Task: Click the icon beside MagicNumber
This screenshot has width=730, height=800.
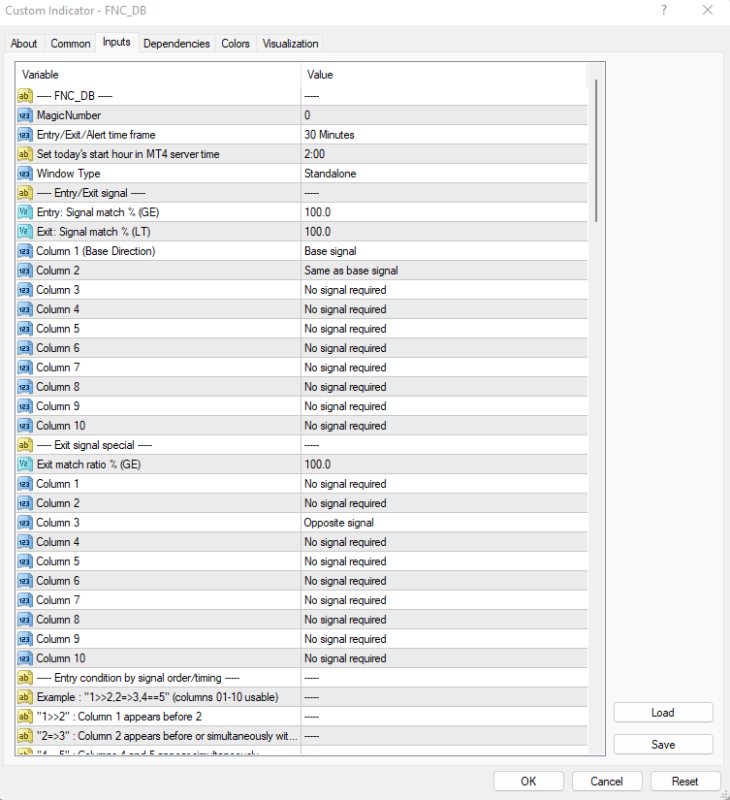Action: coord(24,115)
